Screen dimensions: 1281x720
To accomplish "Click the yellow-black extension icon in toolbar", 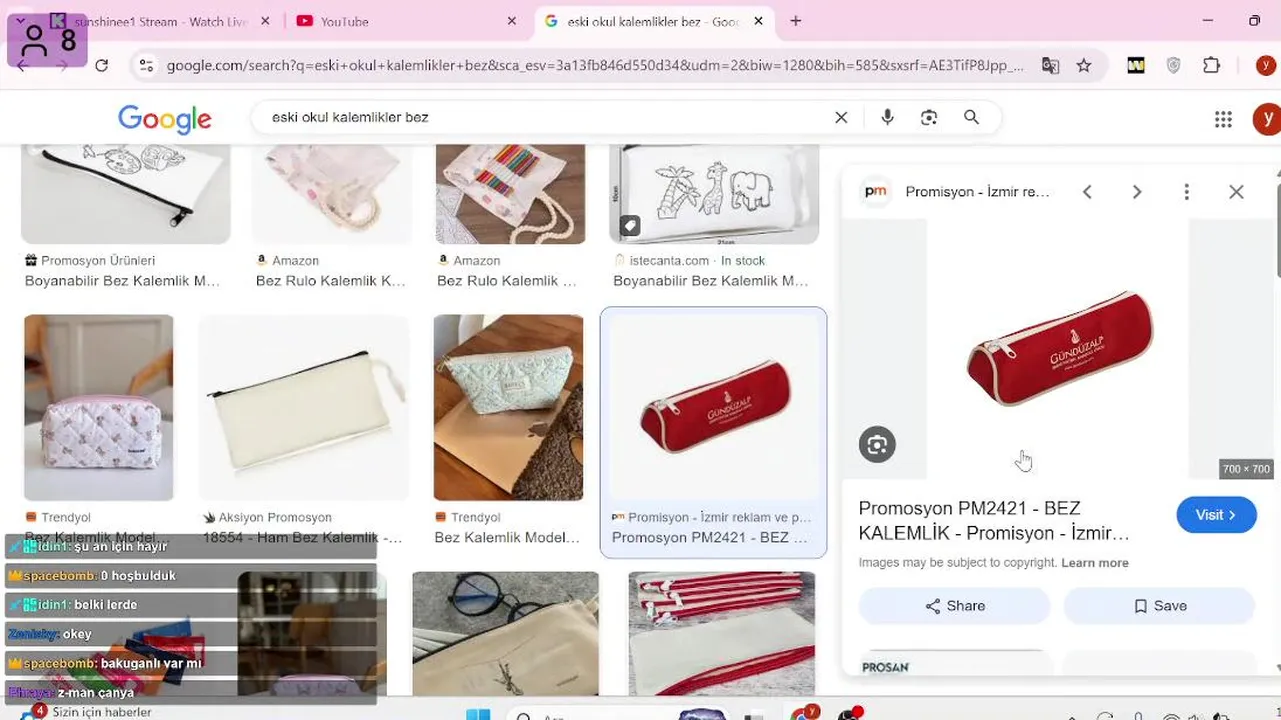I will (1136, 65).
